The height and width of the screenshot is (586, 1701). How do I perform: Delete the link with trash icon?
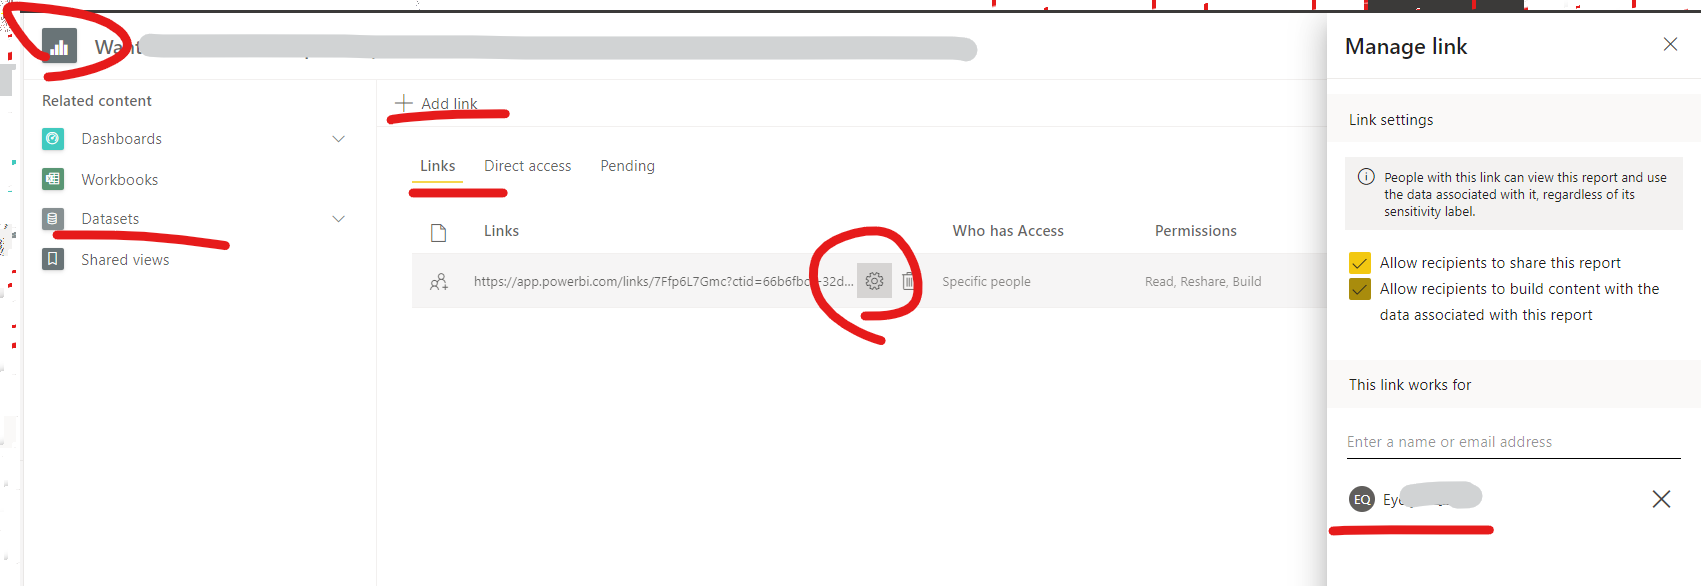point(908,281)
